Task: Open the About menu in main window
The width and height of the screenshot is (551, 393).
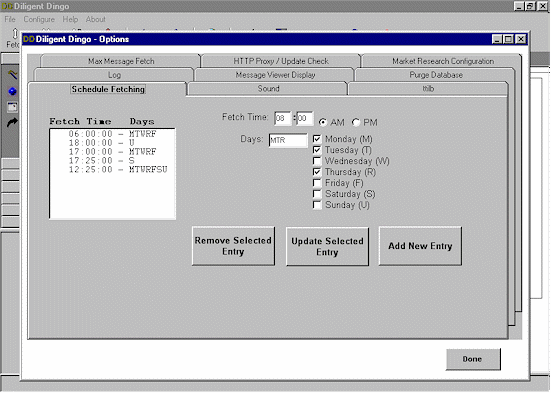Action: [95, 19]
